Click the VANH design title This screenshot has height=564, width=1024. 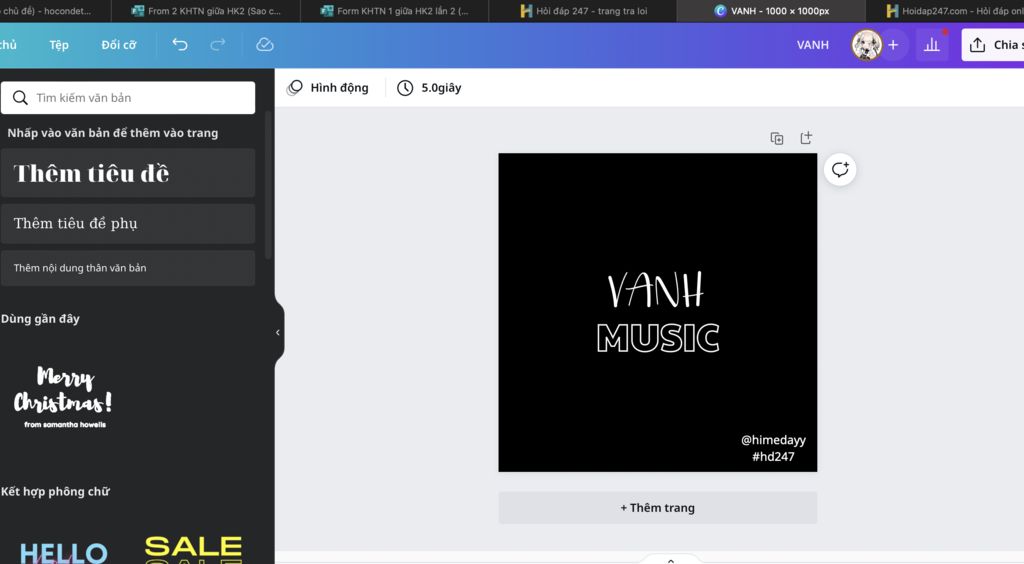click(812, 45)
